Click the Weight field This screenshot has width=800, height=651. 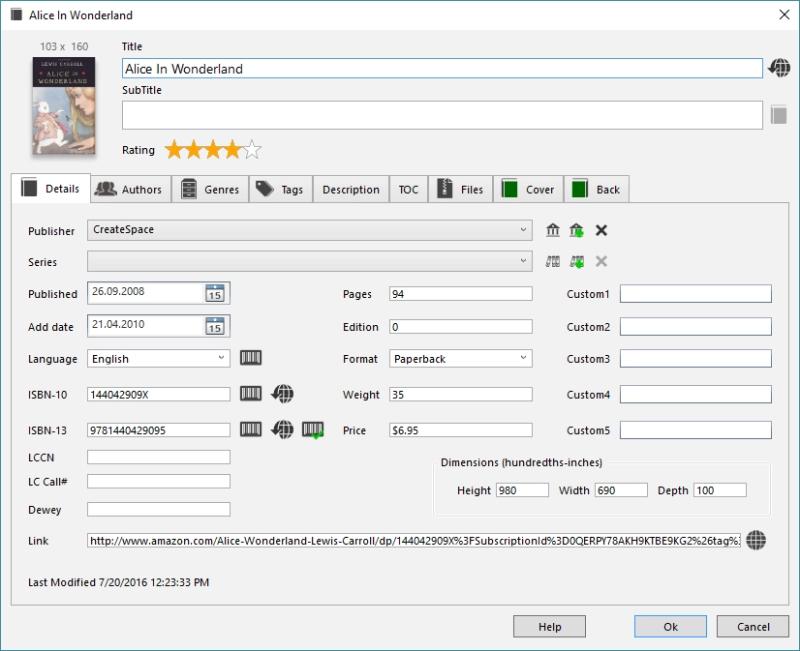tap(461, 394)
